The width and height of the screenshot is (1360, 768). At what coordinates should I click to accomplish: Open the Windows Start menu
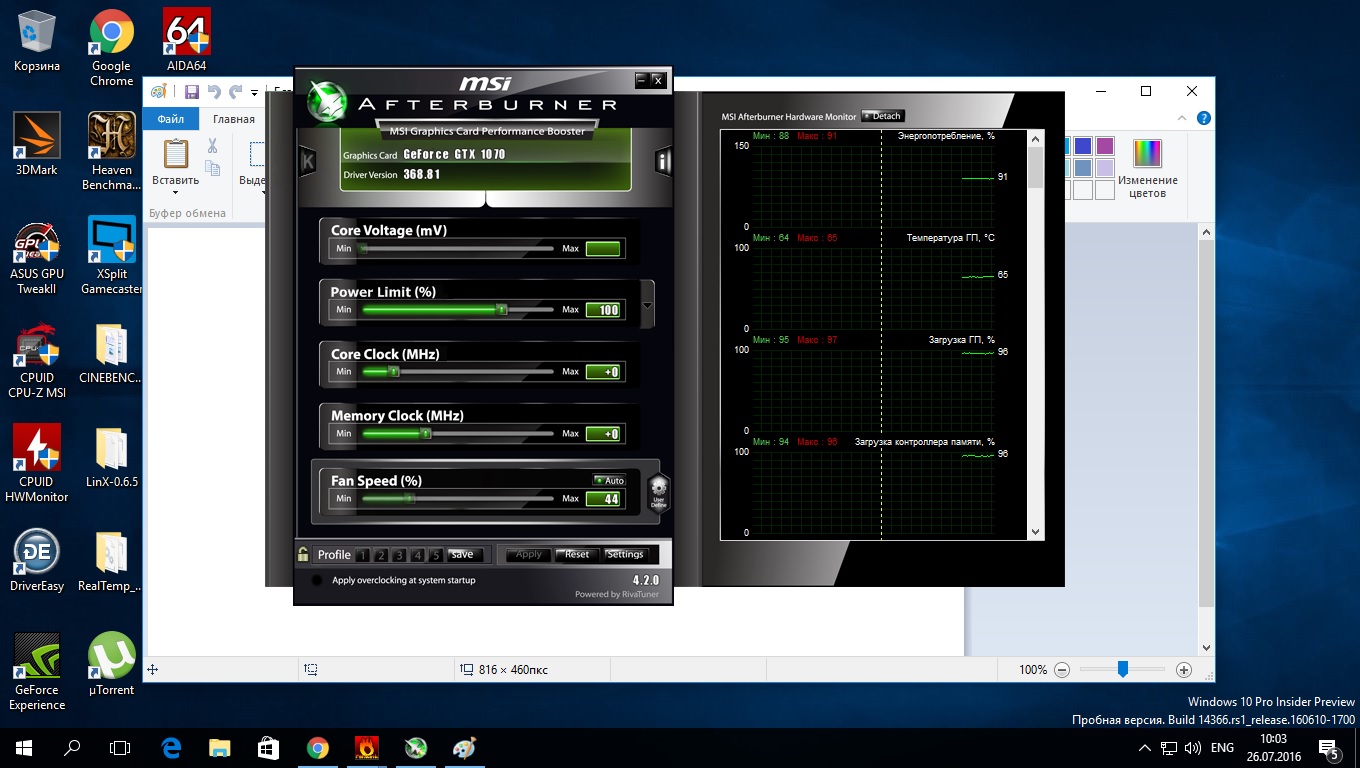tap(24, 747)
